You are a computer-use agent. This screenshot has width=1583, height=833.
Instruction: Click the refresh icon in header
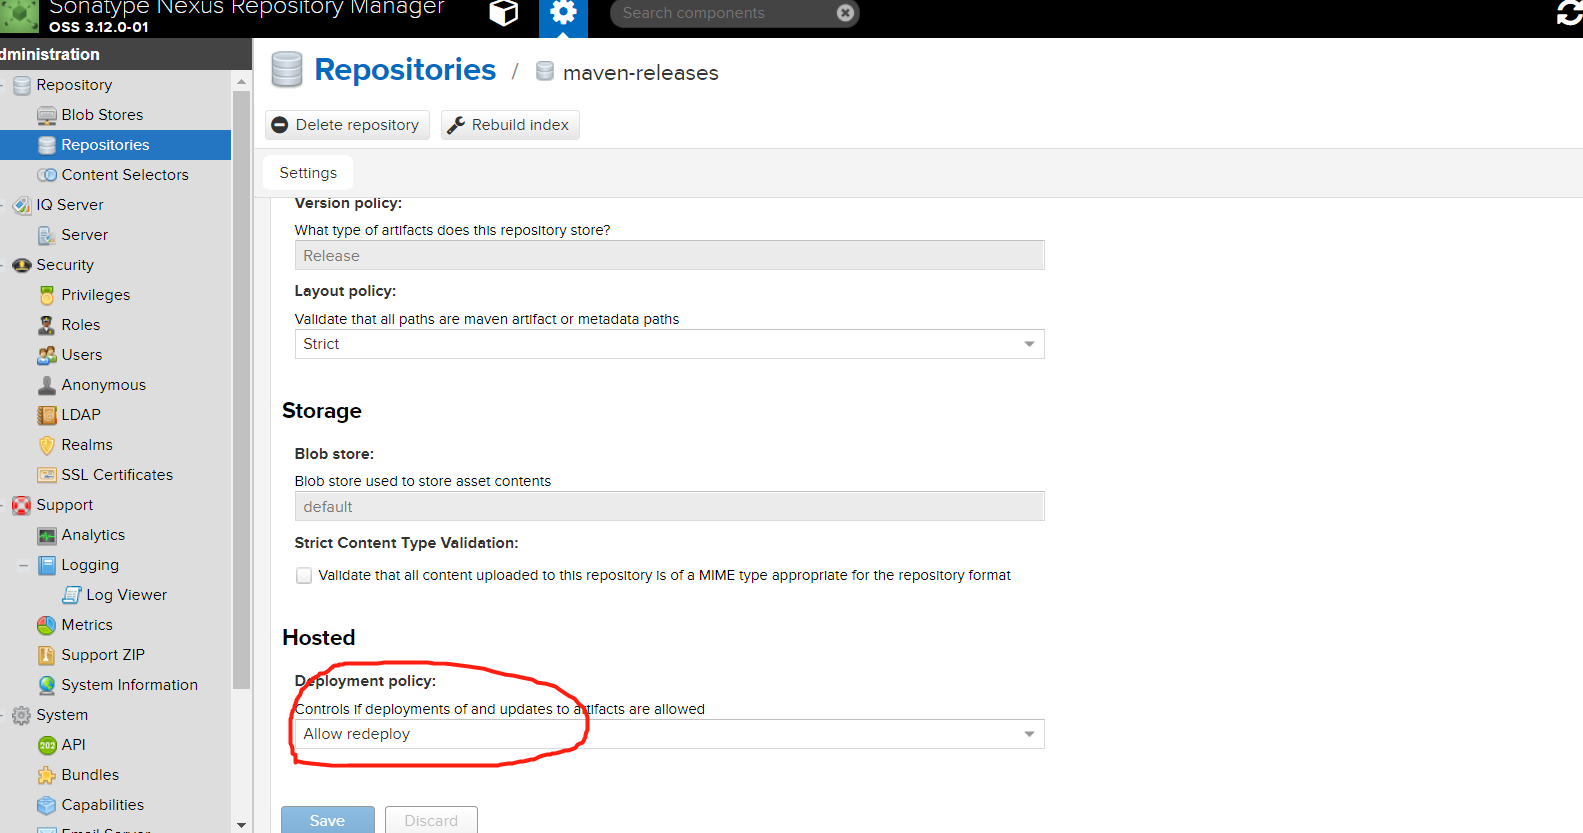1570,13
